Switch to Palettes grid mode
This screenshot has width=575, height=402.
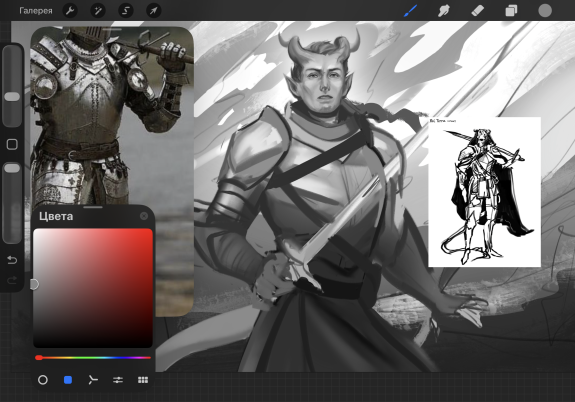pos(143,380)
